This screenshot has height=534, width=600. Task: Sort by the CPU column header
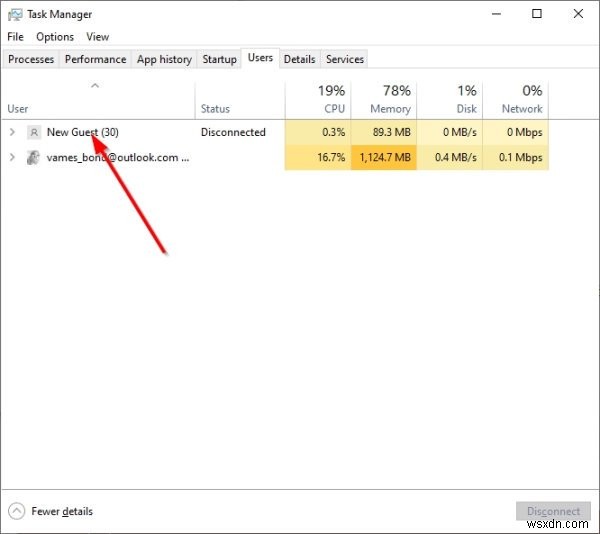[x=318, y=100]
